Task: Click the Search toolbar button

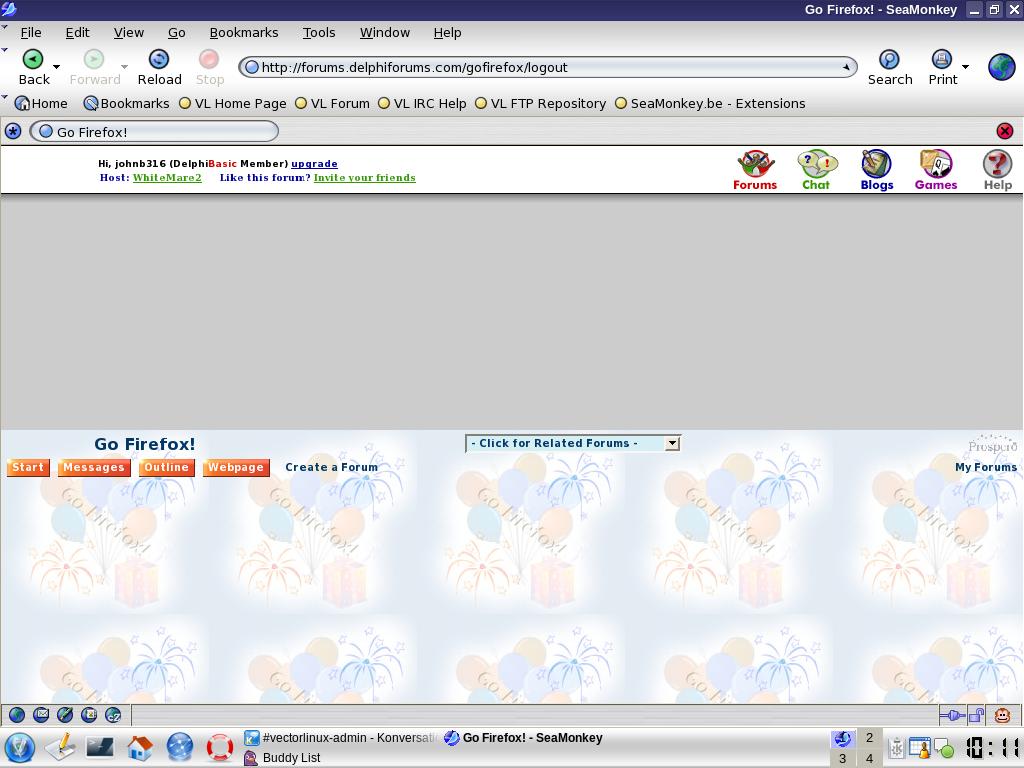Action: pos(889,67)
